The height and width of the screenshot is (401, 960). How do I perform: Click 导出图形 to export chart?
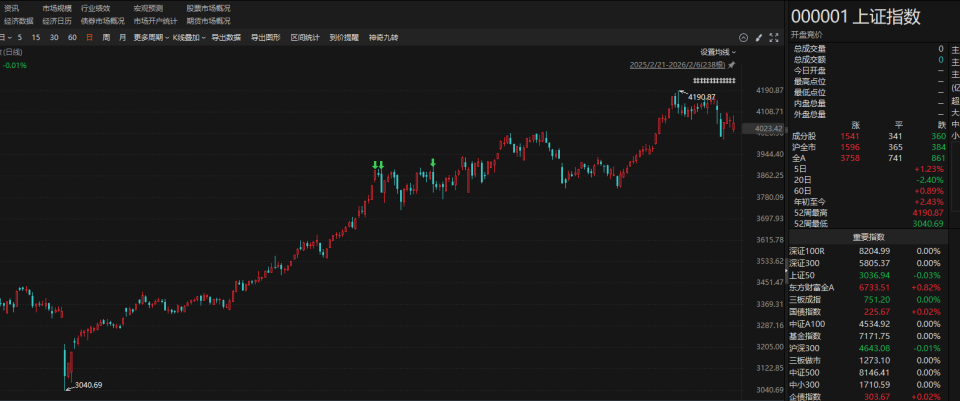click(265, 37)
